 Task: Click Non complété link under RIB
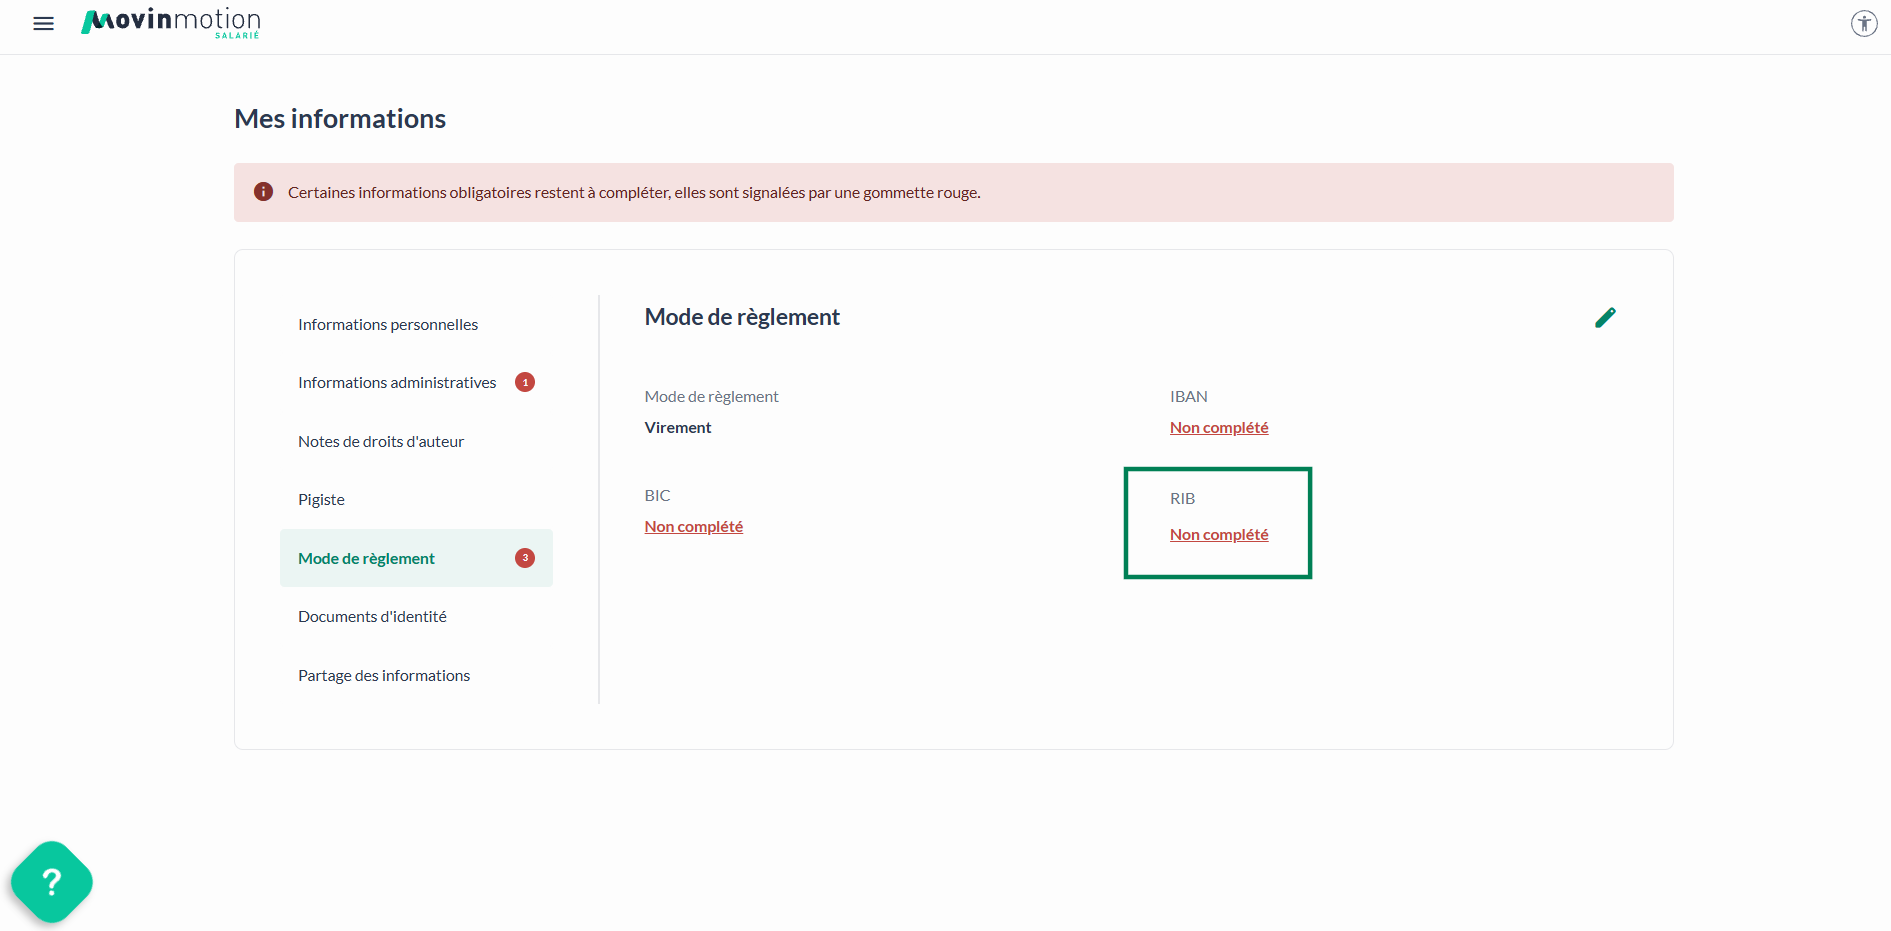coord(1219,534)
